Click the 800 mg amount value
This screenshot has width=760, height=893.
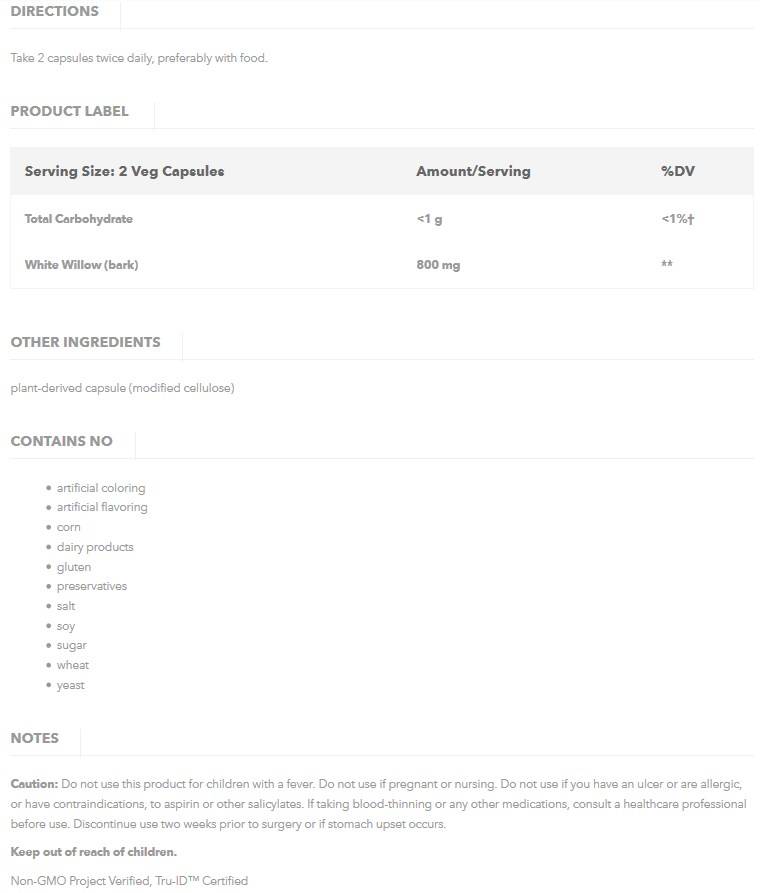coord(438,265)
